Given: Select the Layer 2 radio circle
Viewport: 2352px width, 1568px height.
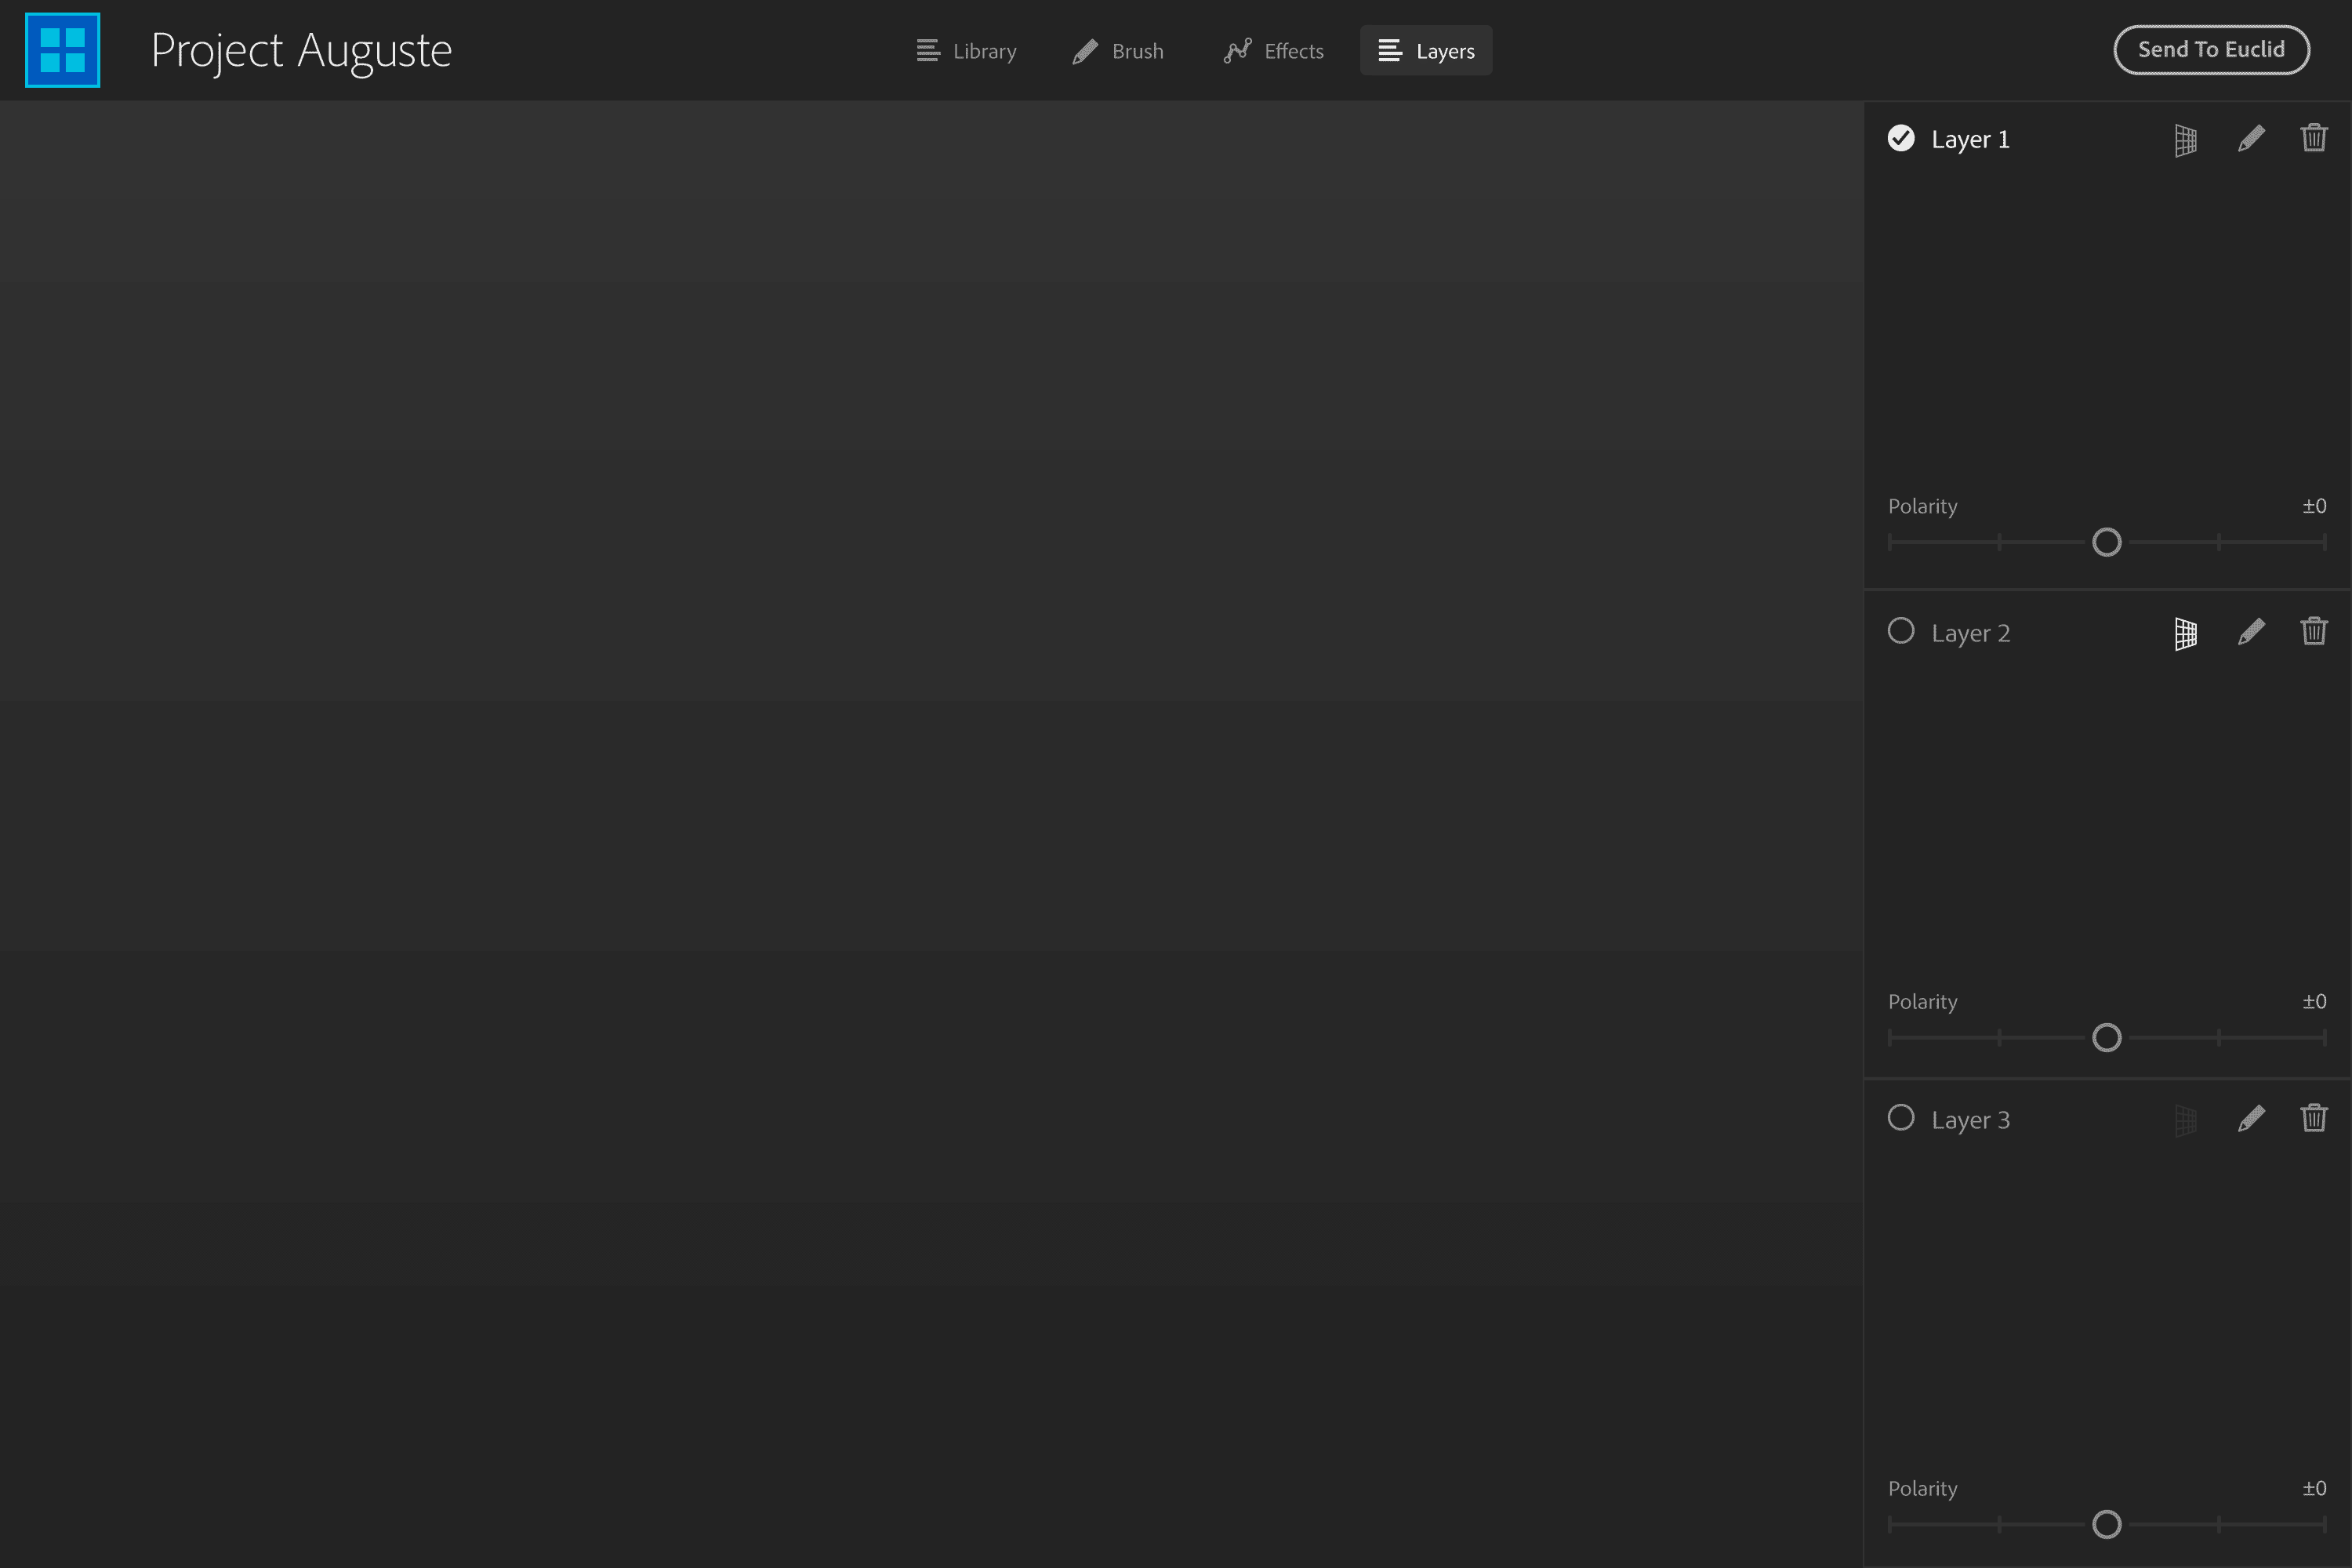Looking at the screenshot, I should [1901, 631].
